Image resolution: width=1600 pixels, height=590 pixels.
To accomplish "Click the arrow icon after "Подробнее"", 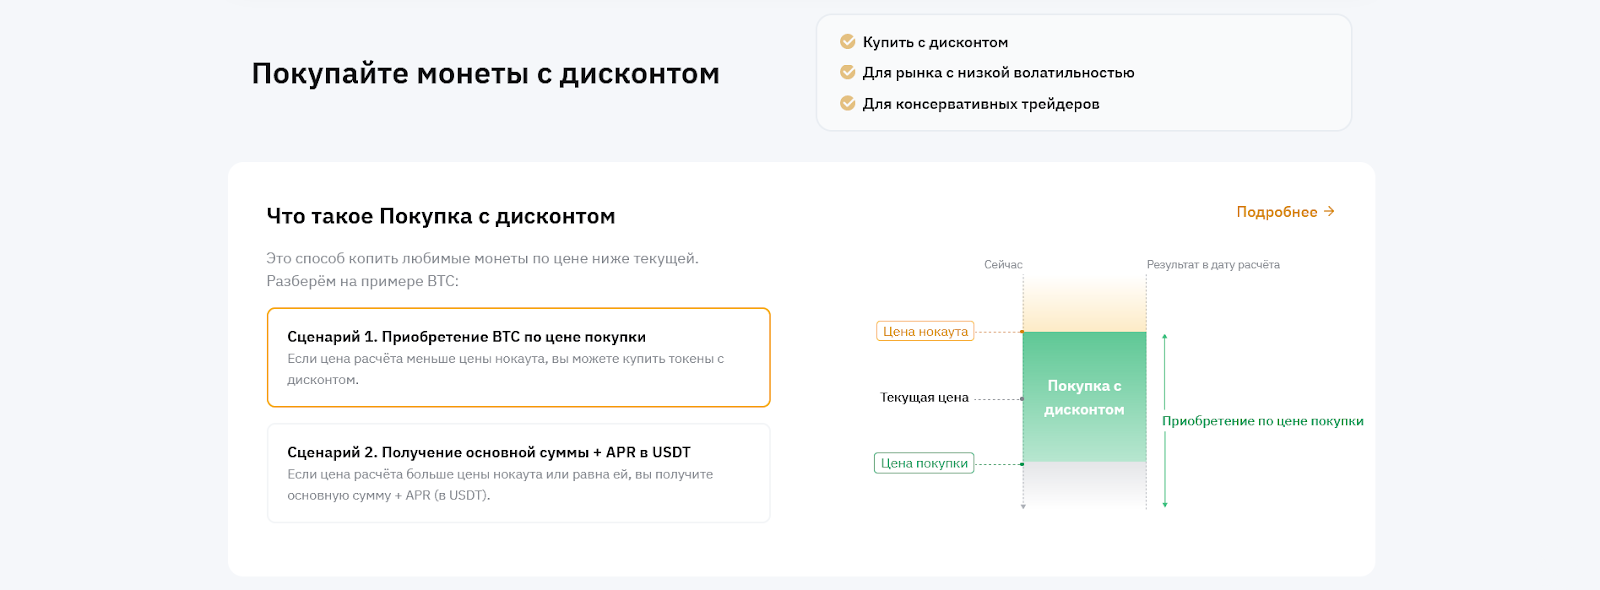I will tap(1329, 212).
